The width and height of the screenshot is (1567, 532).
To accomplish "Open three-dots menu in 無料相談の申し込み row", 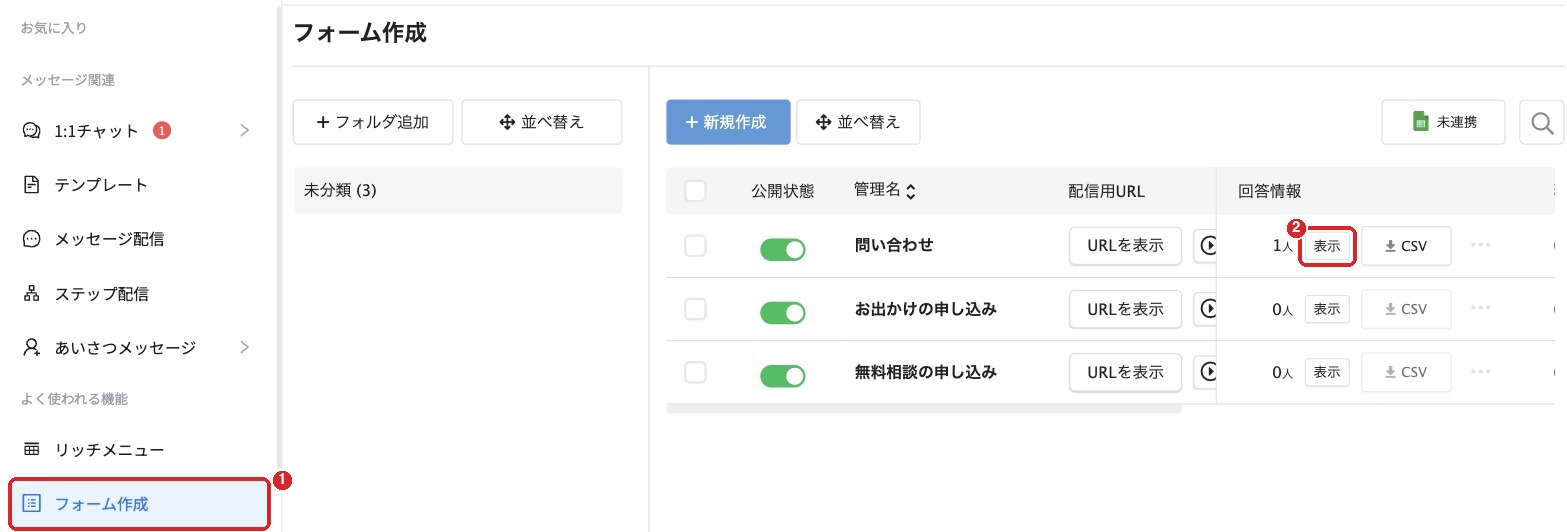I will pos(1482,372).
